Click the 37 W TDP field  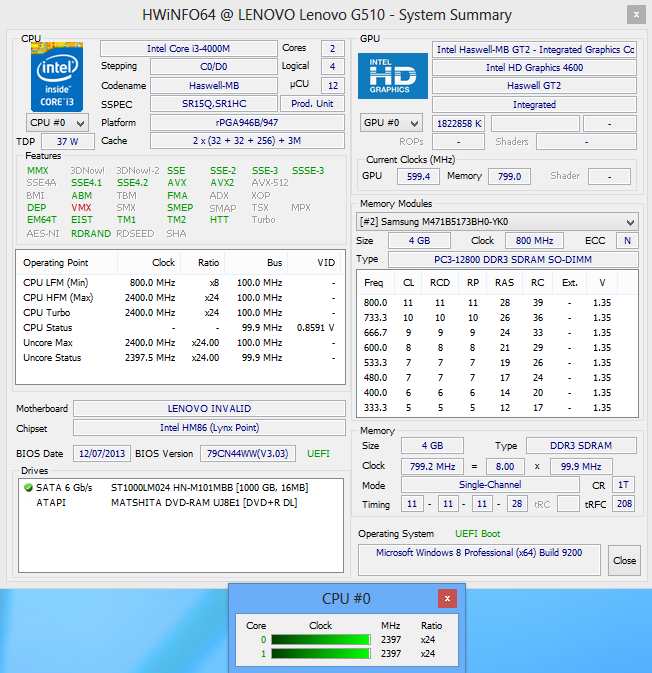(x=68, y=141)
